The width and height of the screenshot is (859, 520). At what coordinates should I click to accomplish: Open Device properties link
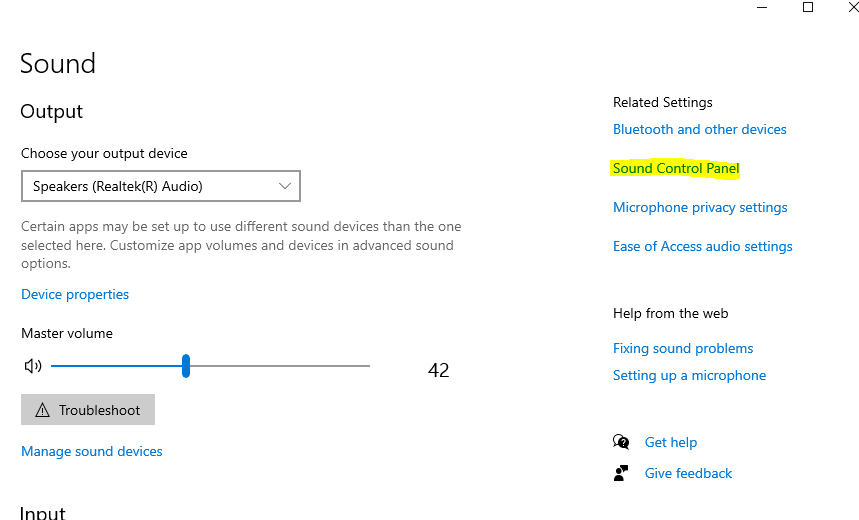pyautogui.click(x=75, y=294)
